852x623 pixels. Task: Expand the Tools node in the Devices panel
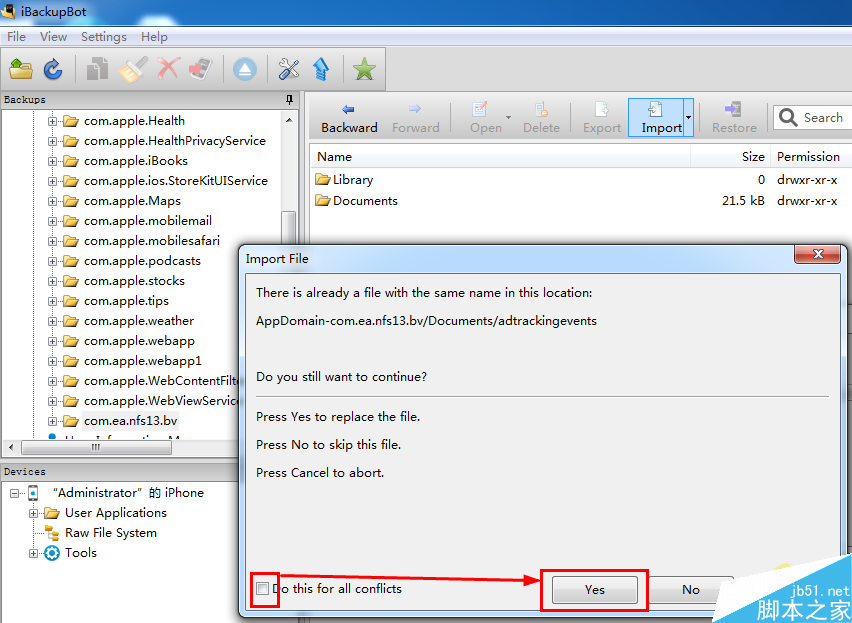pos(33,553)
